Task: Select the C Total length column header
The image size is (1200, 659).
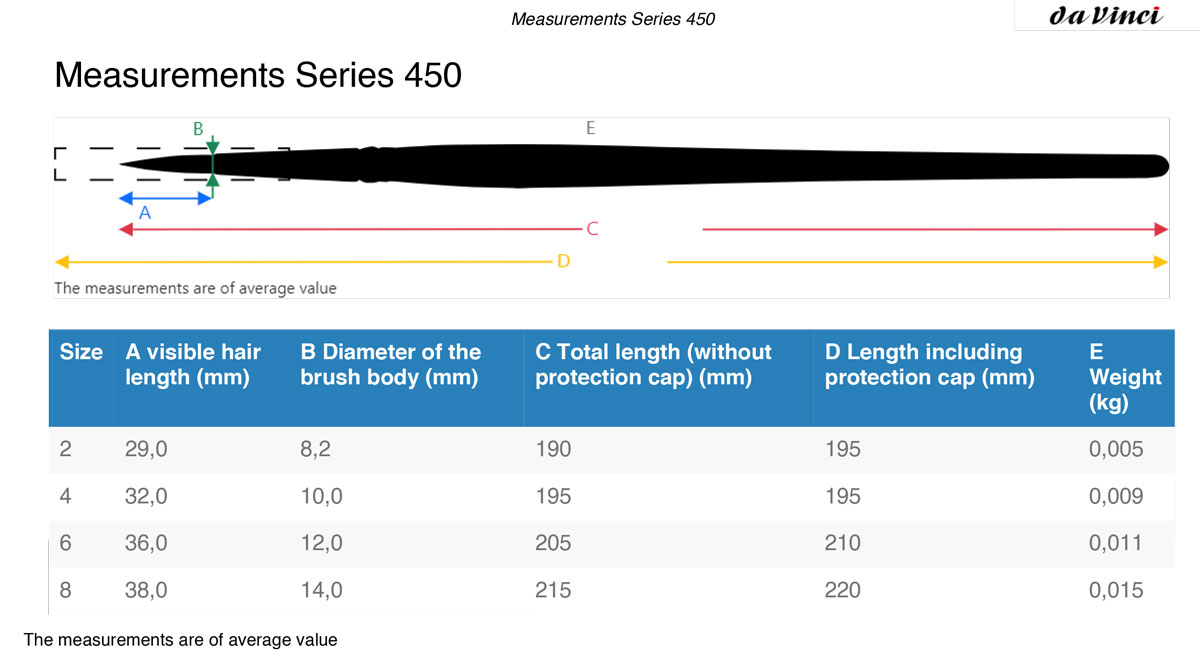Action: pos(654,365)
